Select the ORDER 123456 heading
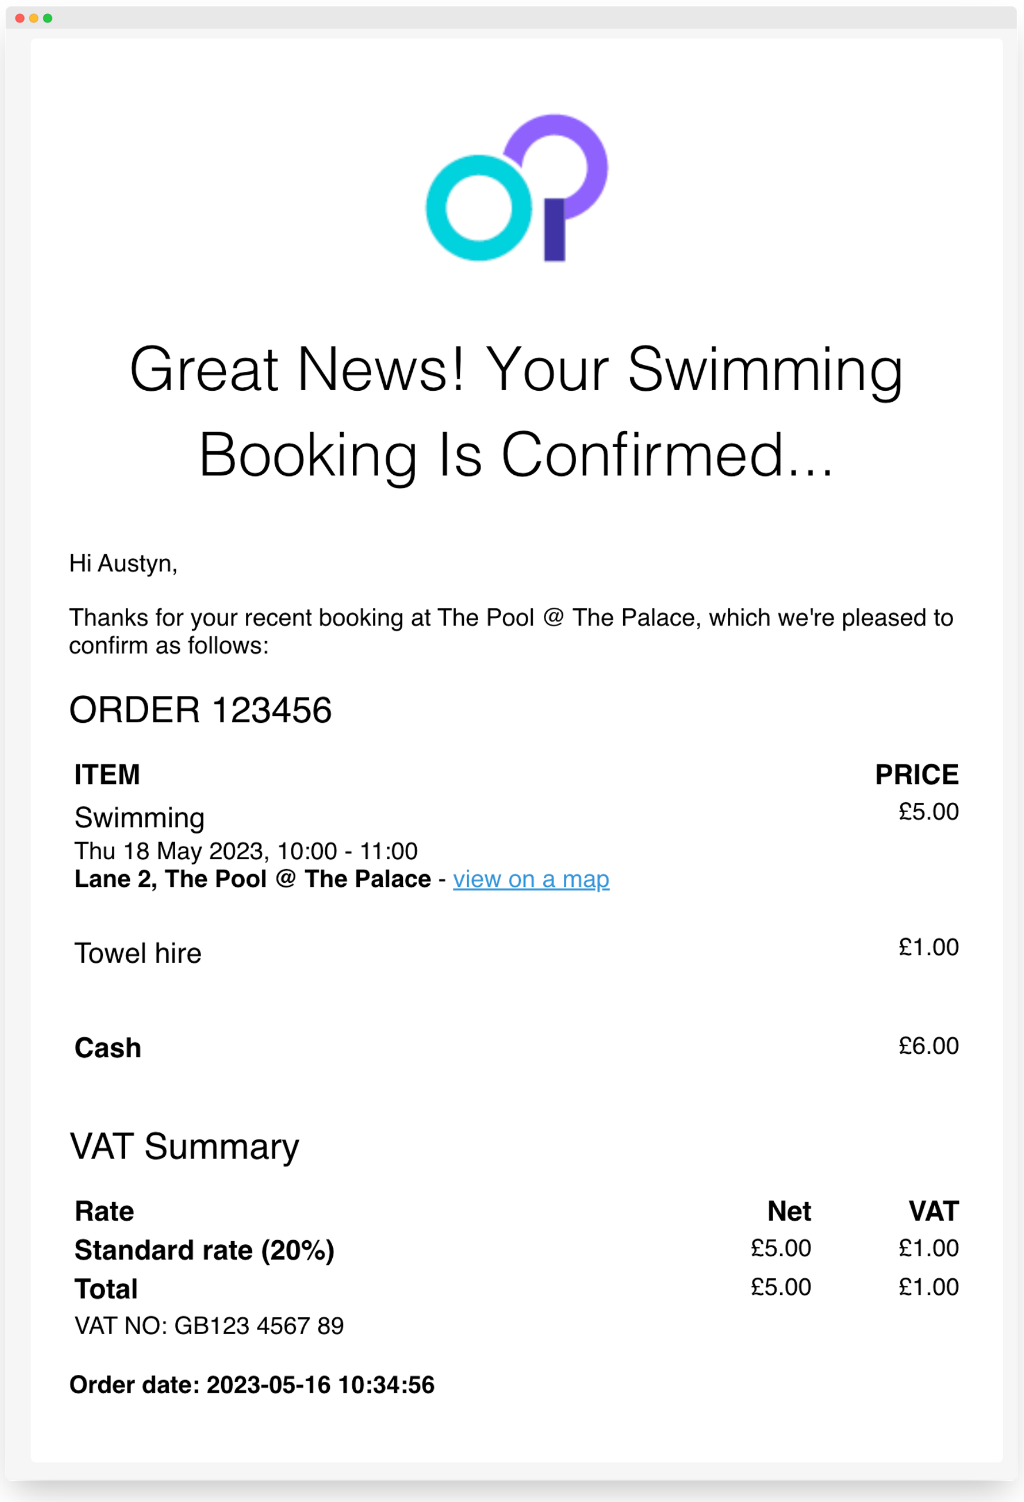 200,710
